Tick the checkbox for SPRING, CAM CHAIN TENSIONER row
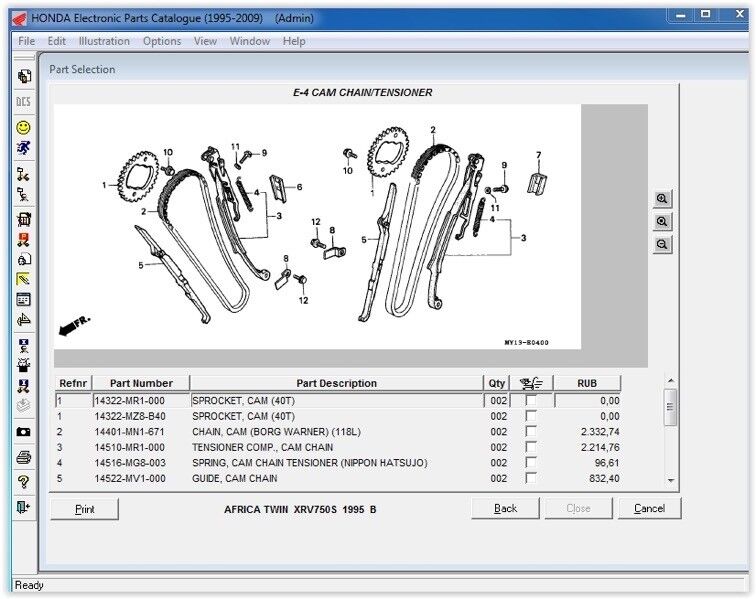Screen dimensions: 756x599 pos(531,462)
